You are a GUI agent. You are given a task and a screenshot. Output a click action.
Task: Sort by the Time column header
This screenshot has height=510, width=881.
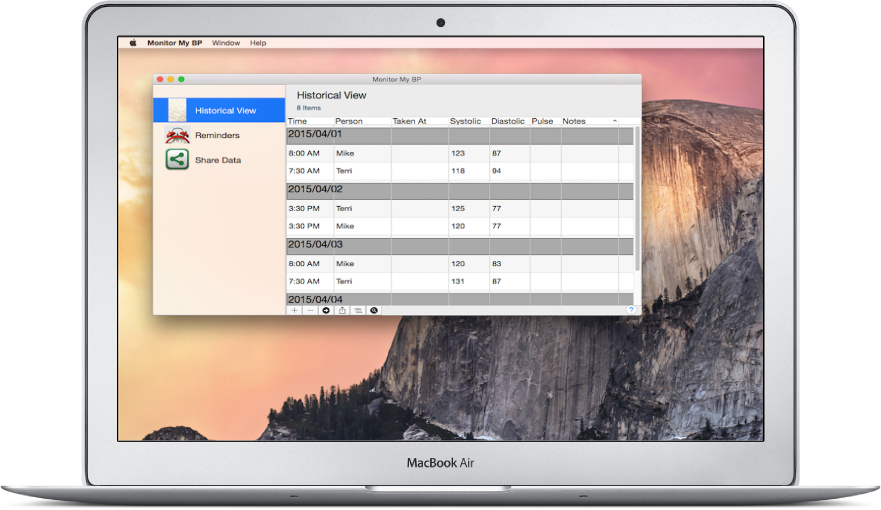pyautogui.click(x=310, y=121)
